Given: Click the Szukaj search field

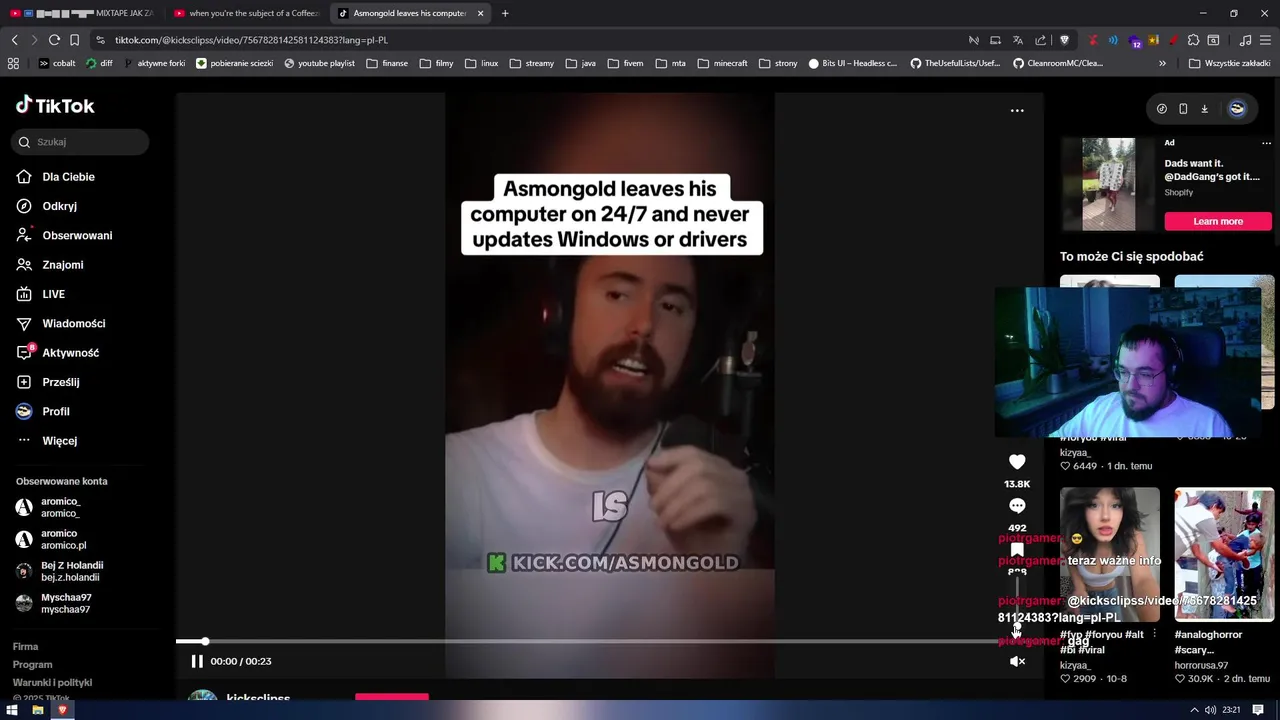Looking at the screenshot, I should pos(81,142).
